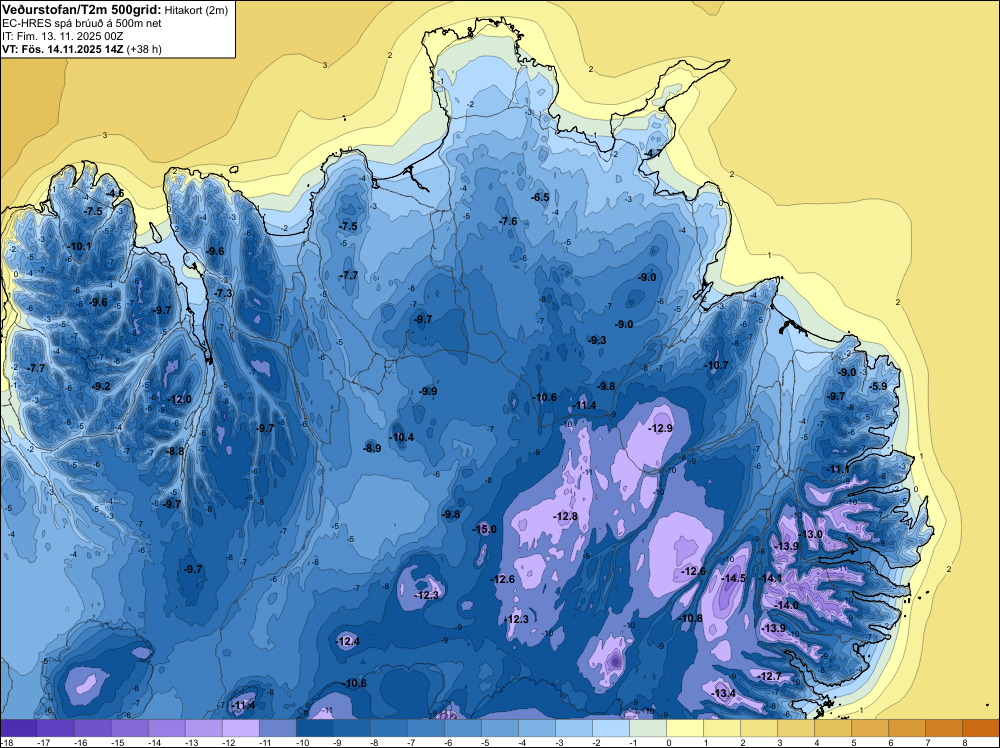Click the -7.3 temperature value

(223, 293)
